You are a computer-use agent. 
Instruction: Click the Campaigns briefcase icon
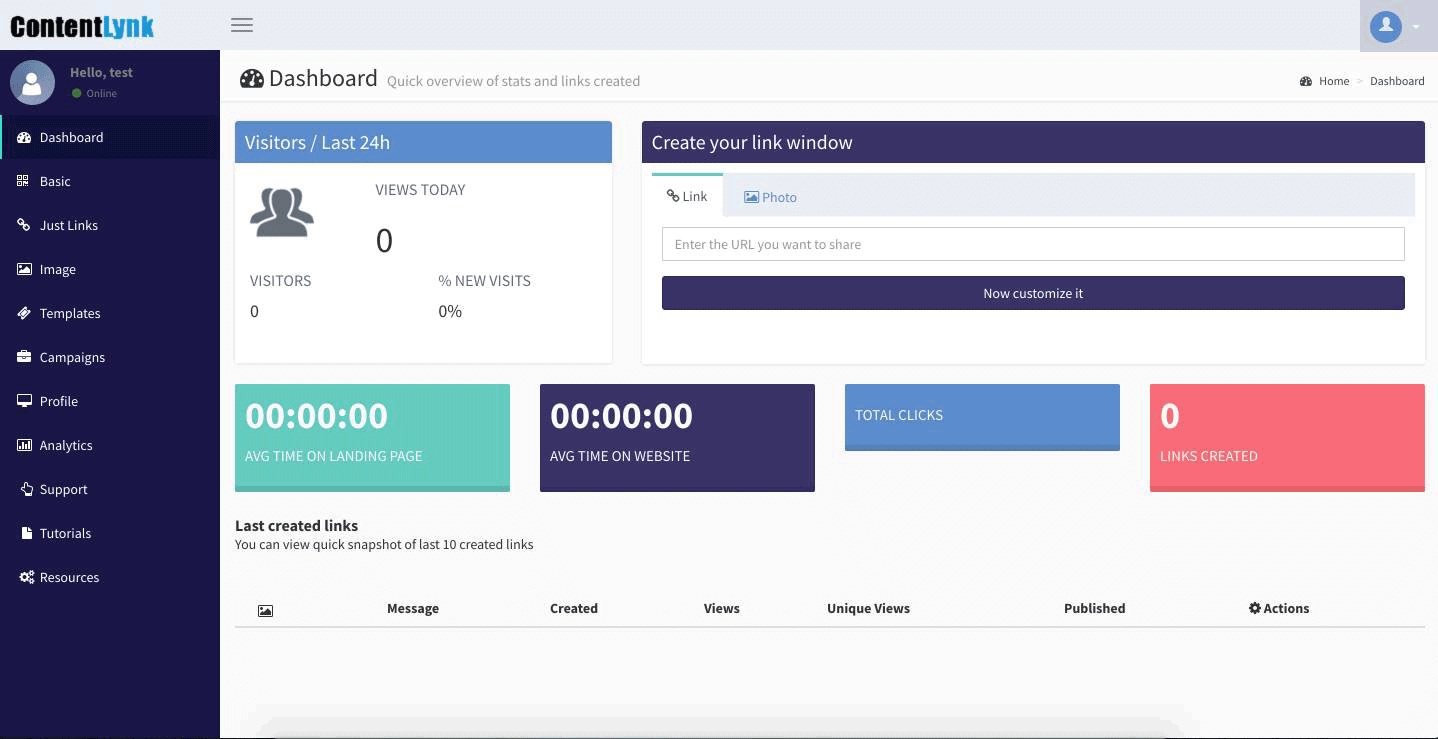coord(24,357)
